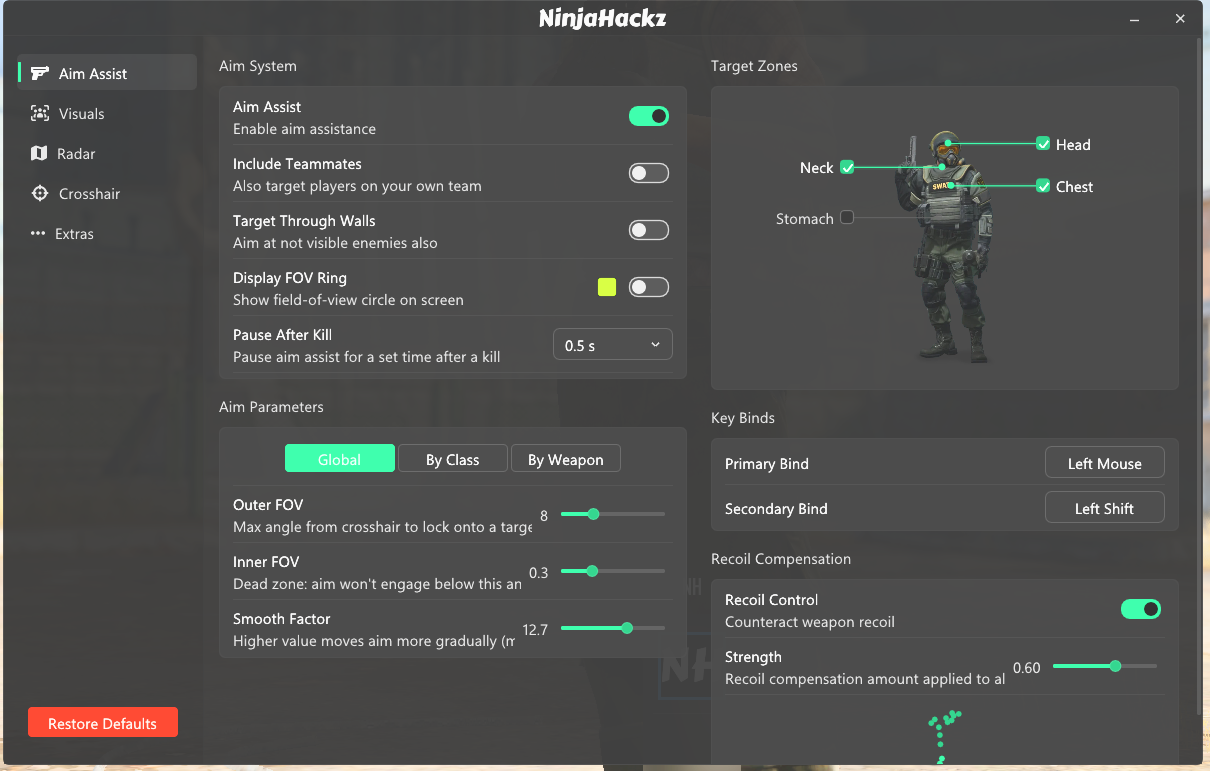Click the neck target dot on soldier
This screenshot has width=1210, height=771.
[x=941, y=167]
